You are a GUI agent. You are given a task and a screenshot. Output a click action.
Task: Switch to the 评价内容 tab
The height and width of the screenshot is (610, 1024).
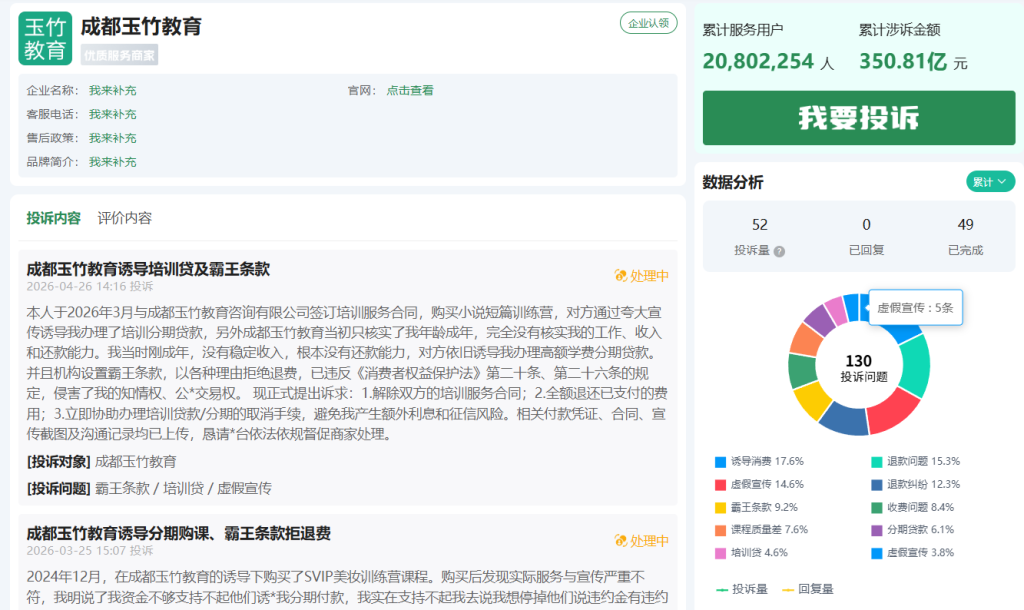125,218
